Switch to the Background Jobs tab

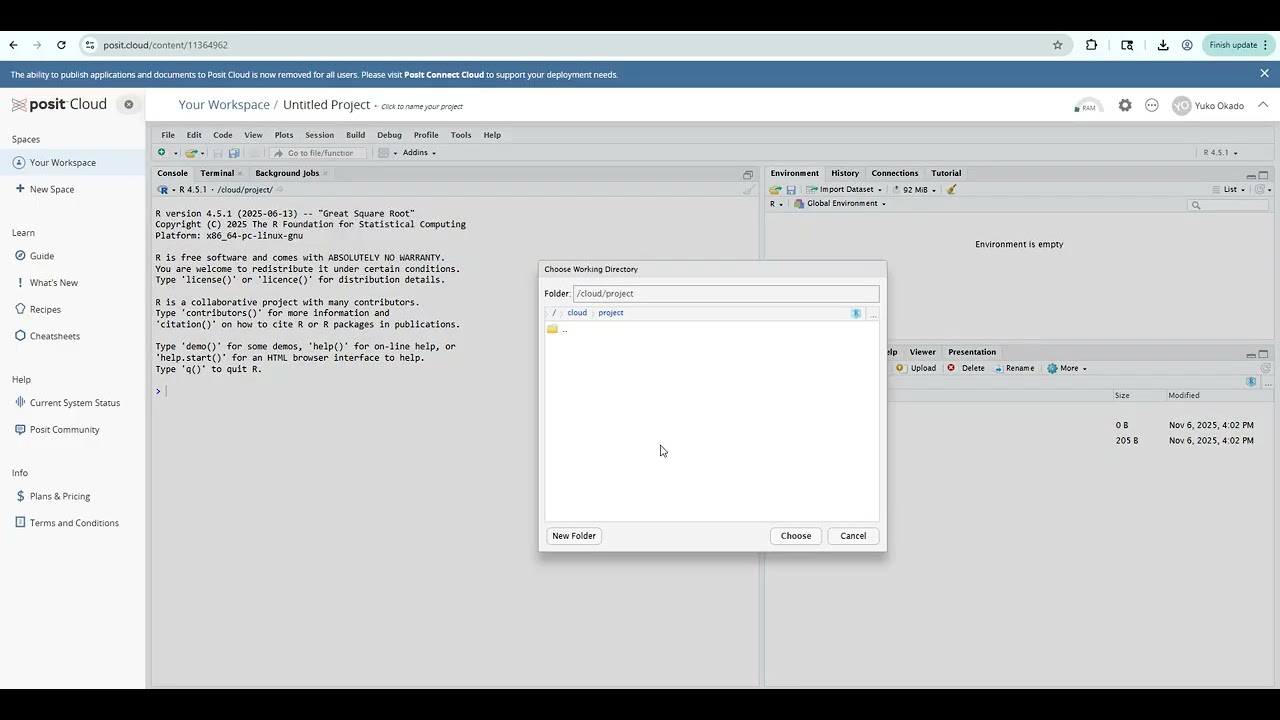coord(287,173)
